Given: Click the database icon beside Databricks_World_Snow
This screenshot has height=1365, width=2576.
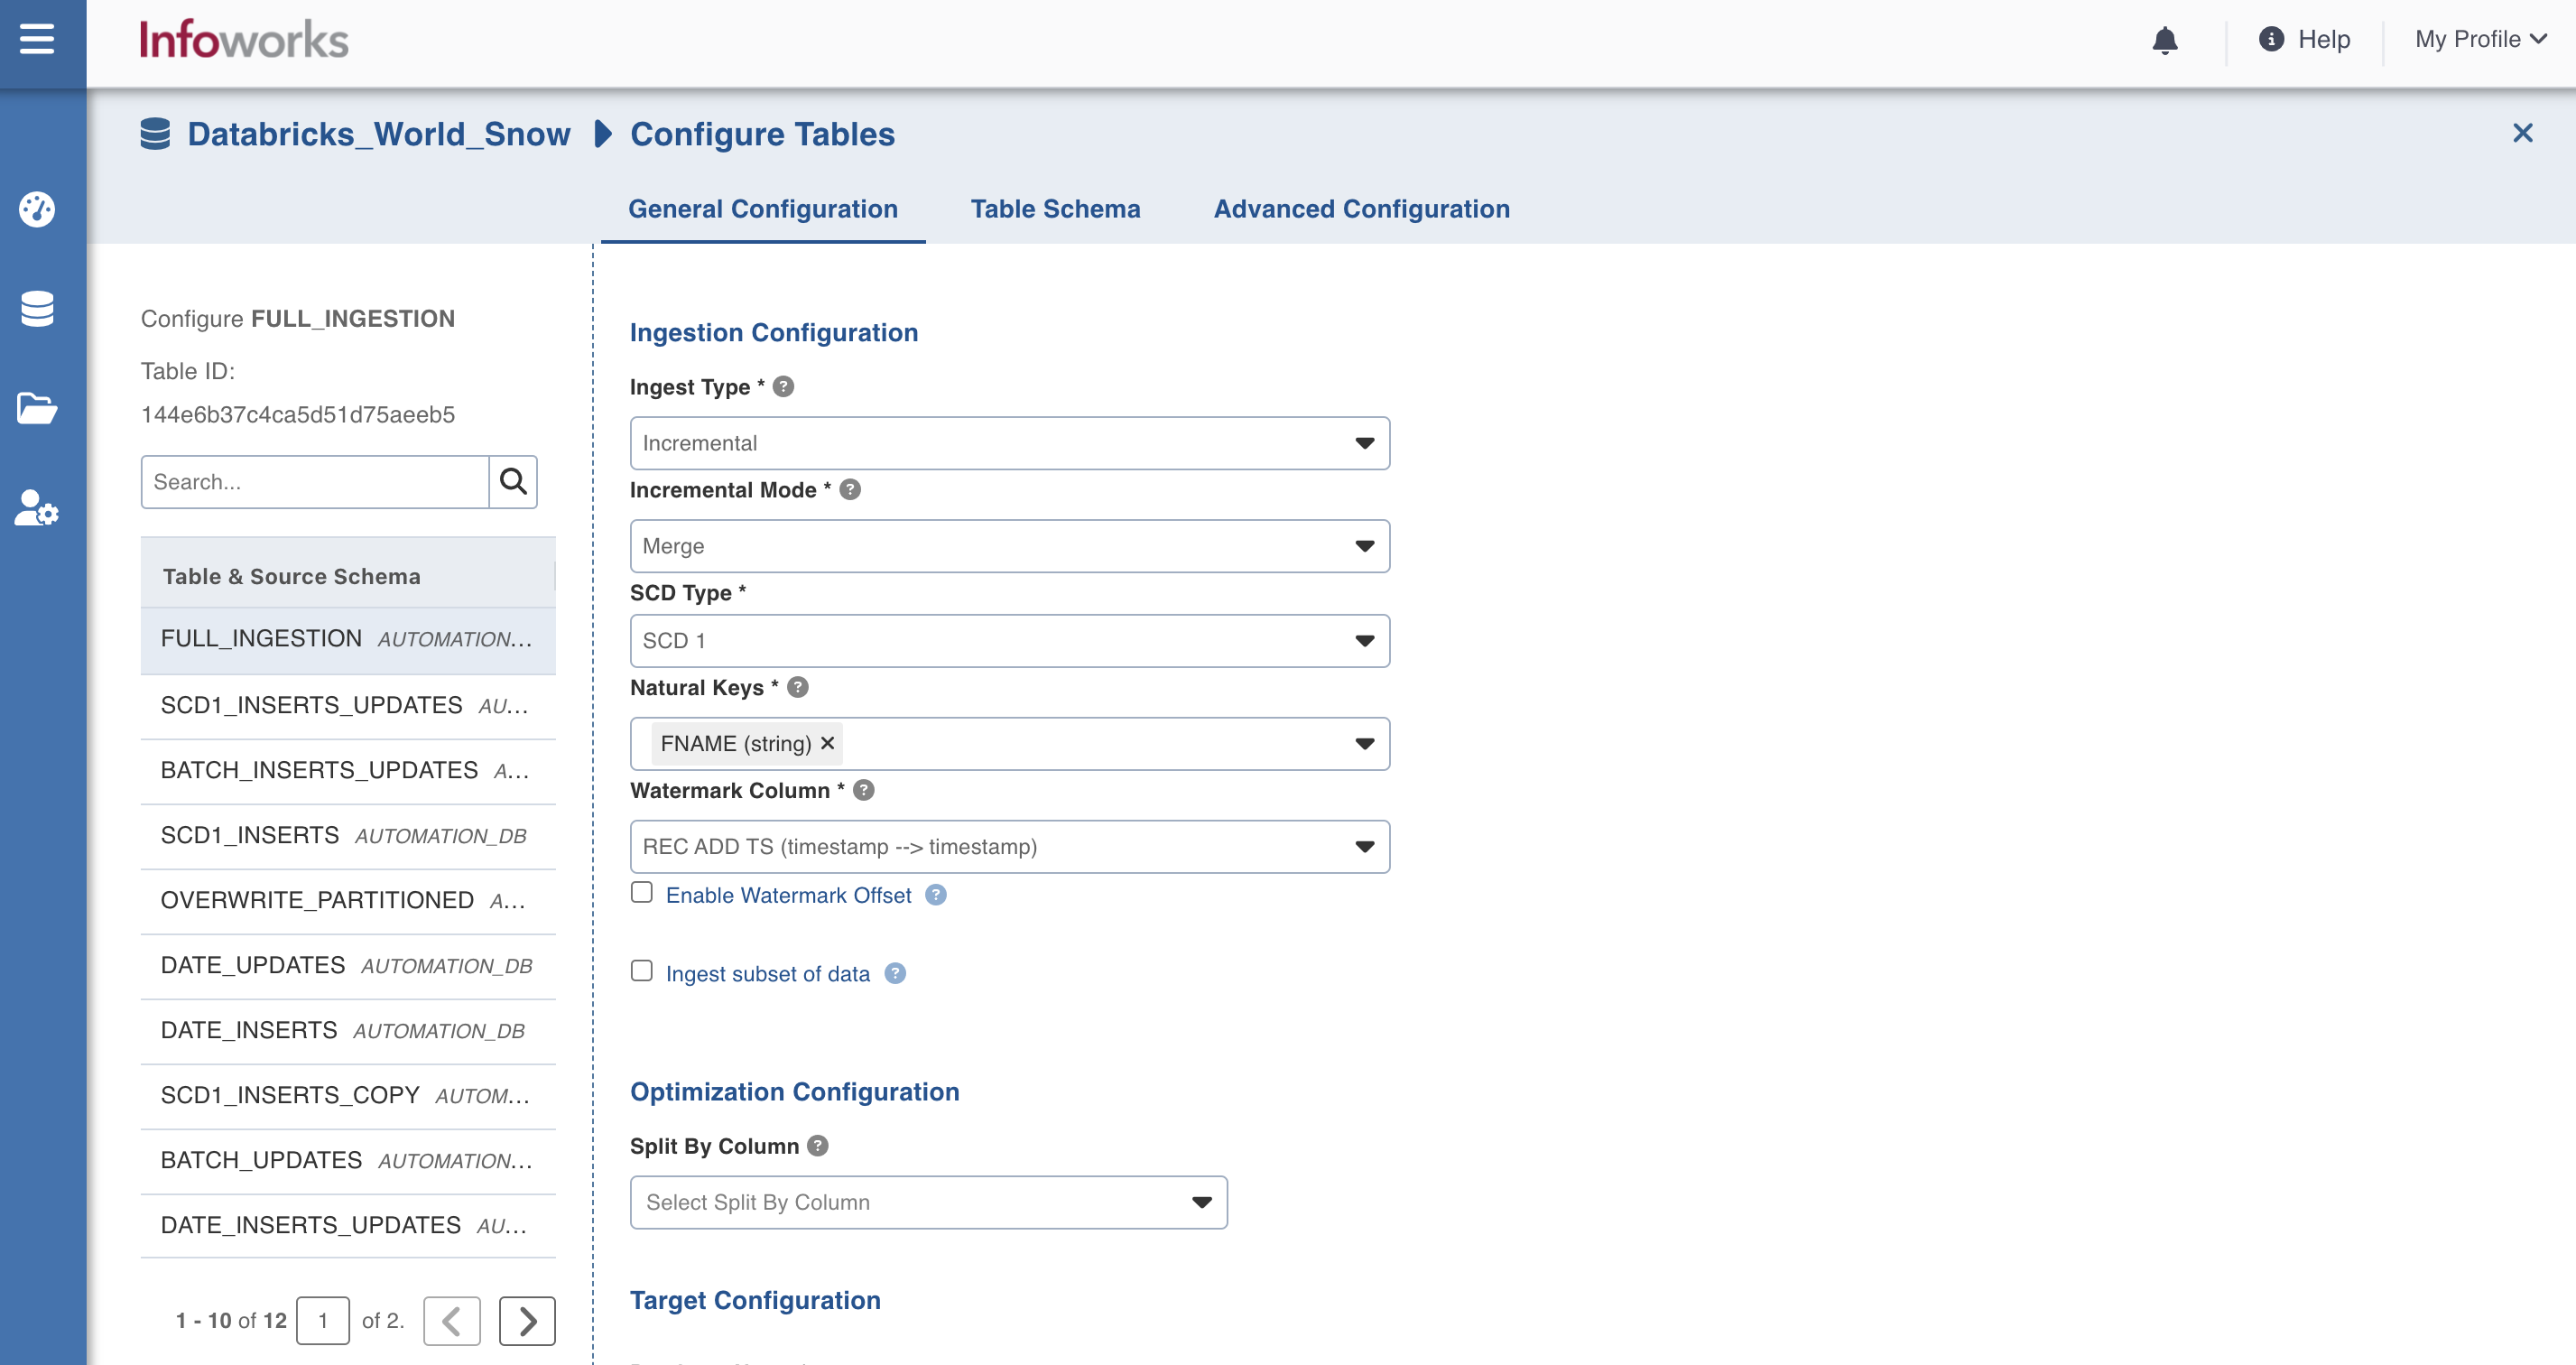Looking at the screenshot, I should pos(155,134).
